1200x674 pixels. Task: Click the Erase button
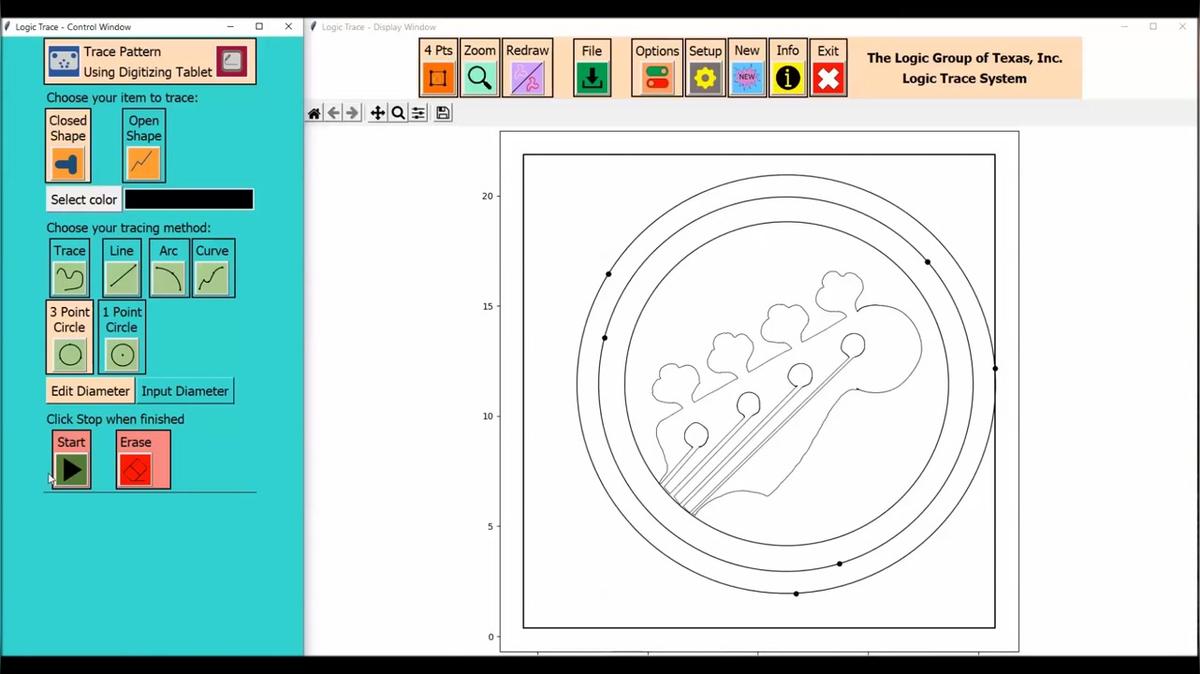(x=136, y=460)
